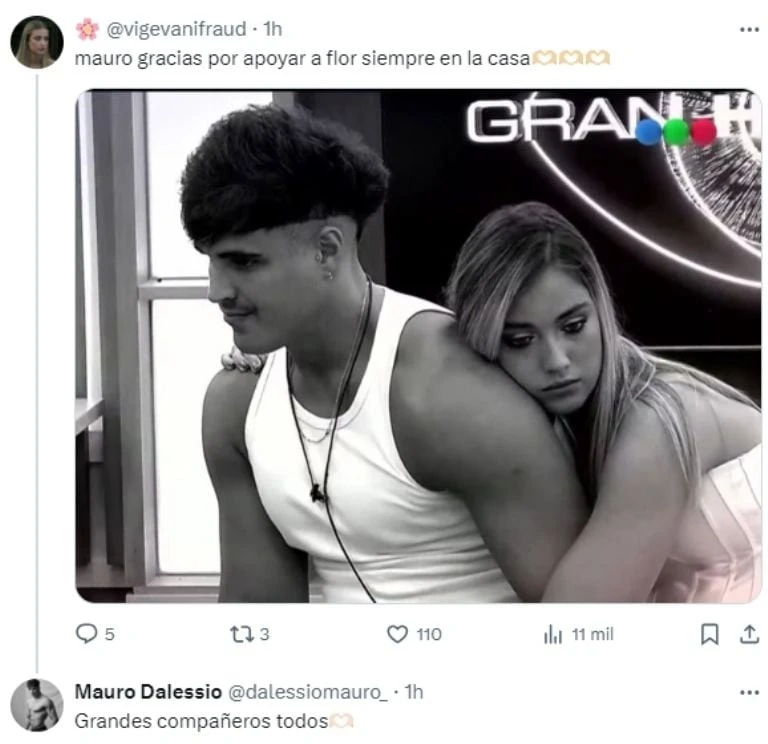Click the 1h timestamp on the @vigevanifraud tweet
This screenshot has width=768, height=744.
click(271, 30)
